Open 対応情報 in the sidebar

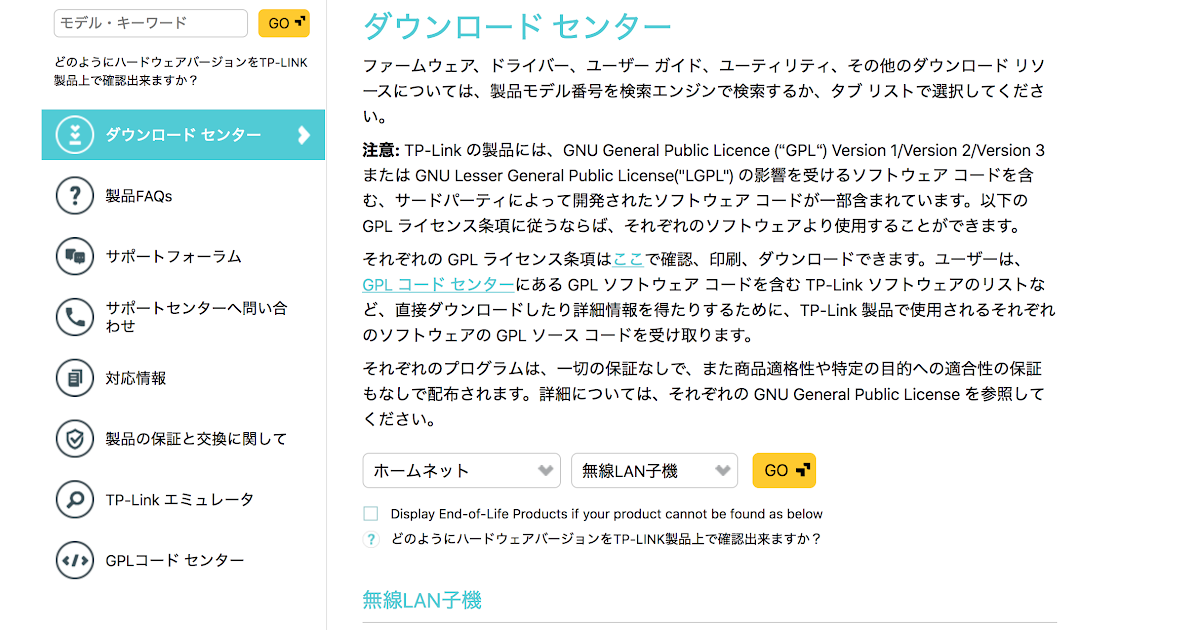(x=136, y=378)
